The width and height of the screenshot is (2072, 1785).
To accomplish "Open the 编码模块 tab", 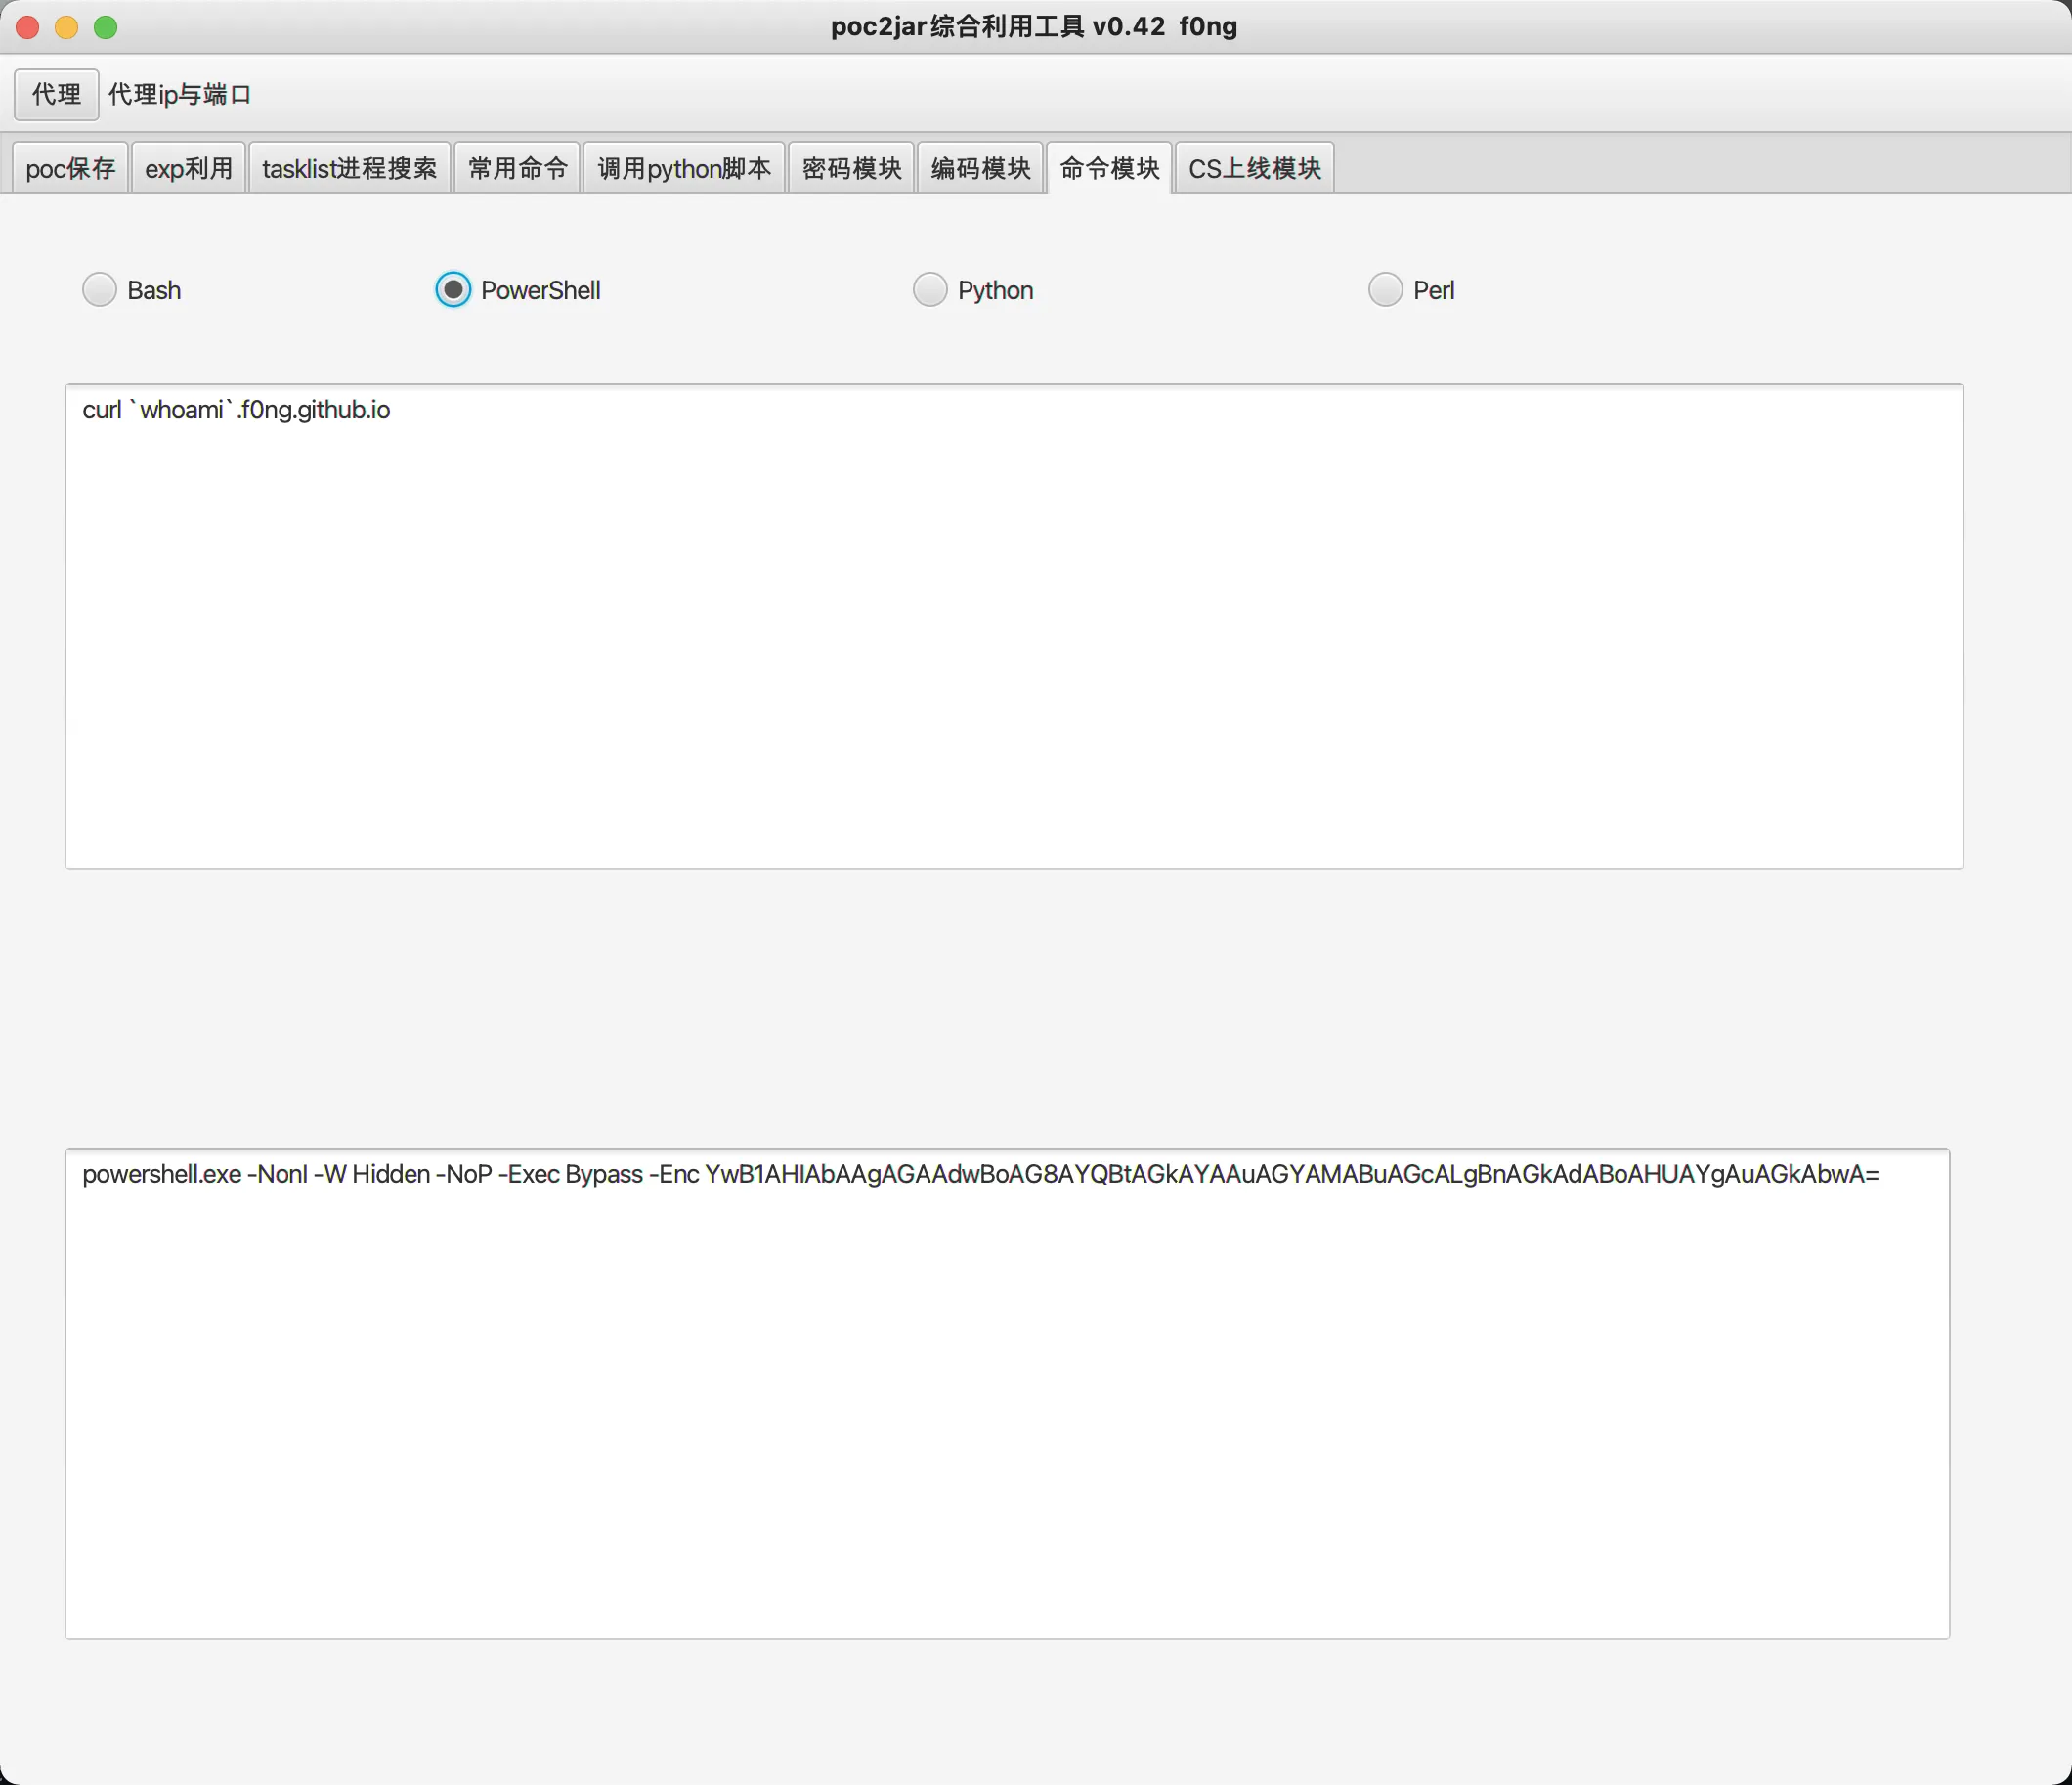I will (x=980, y=168).
